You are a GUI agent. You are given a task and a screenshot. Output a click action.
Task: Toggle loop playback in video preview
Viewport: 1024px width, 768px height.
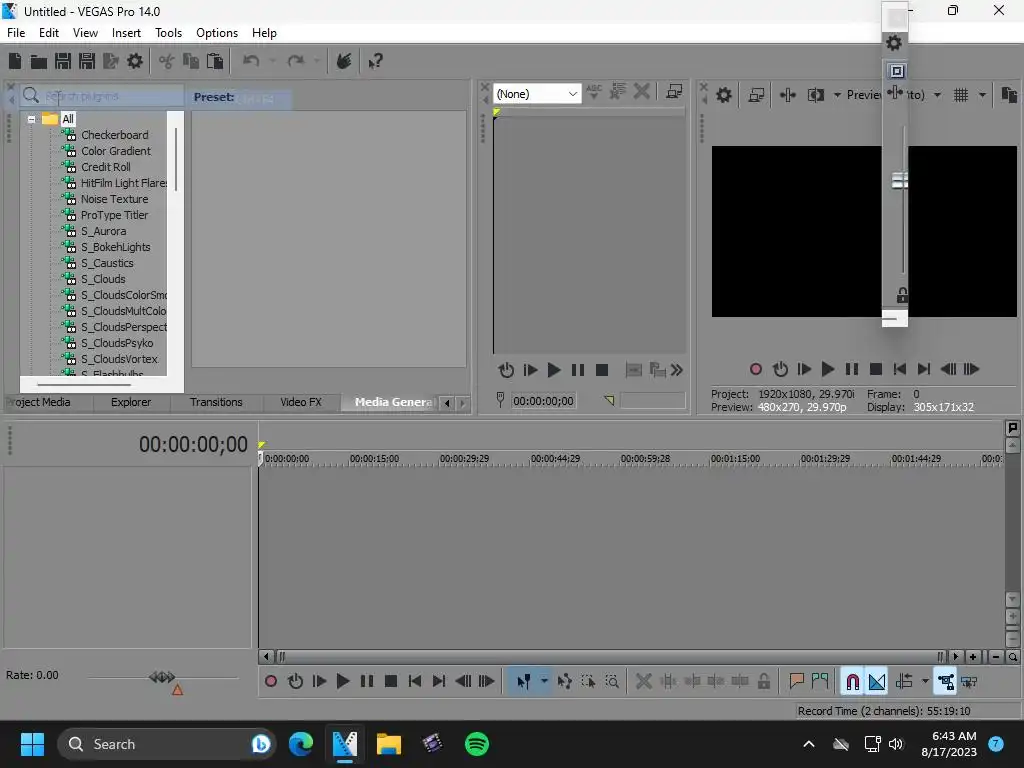coord(780,370)
